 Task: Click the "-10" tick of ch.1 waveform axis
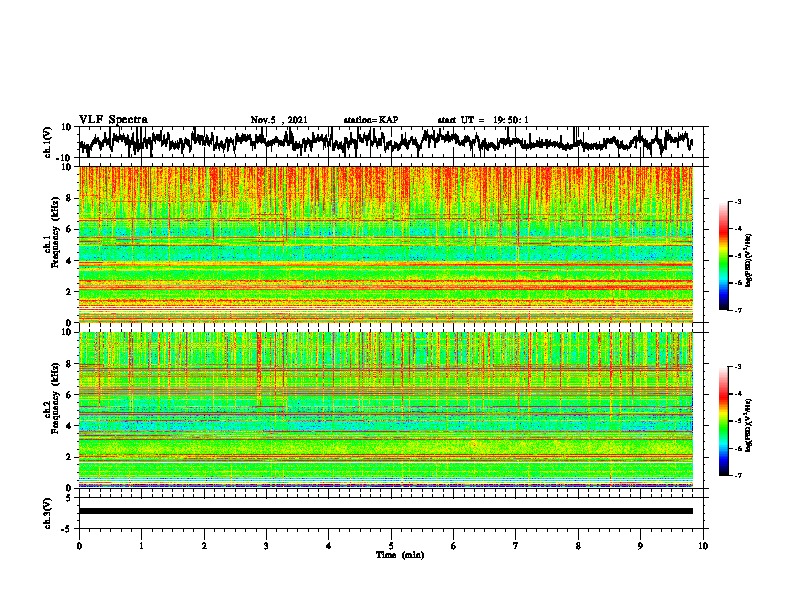point(65,158)
